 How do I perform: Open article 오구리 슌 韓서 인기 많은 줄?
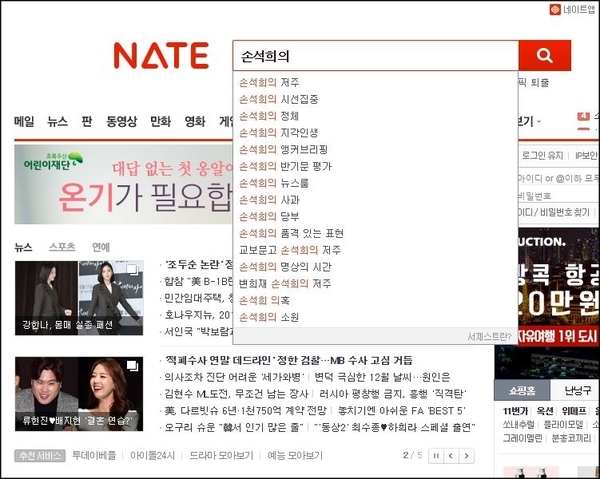[234, 427]
